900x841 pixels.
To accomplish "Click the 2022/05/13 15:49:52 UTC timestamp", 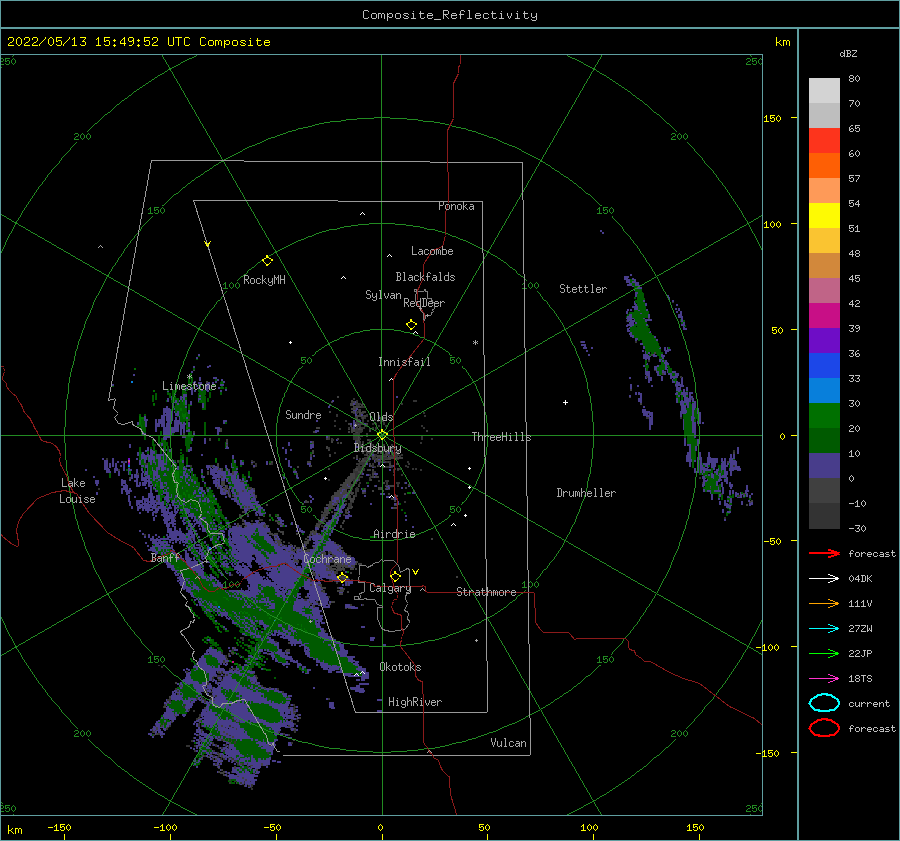I will 138,42.
